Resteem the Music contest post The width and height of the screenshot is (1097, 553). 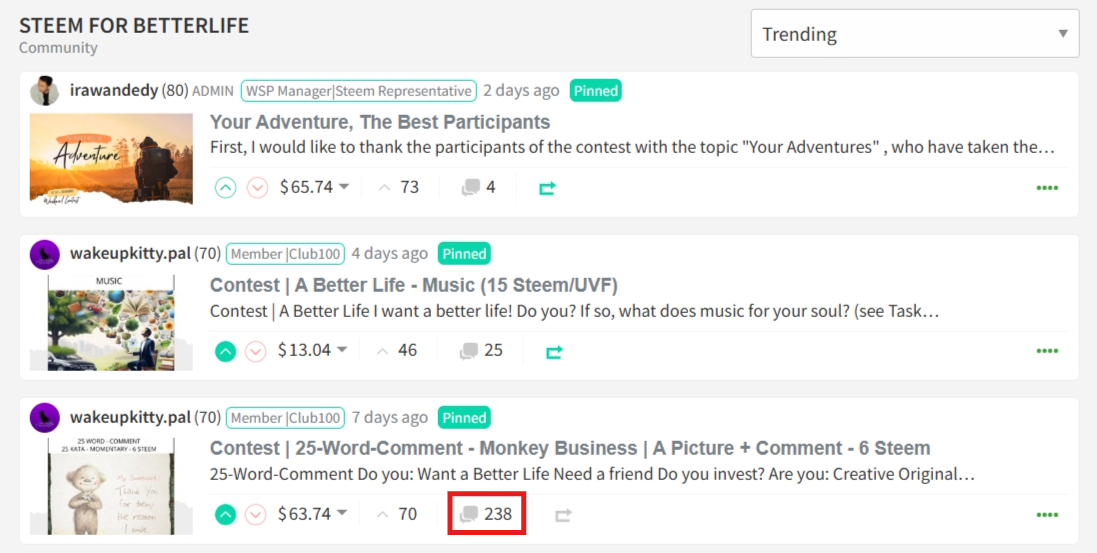click(x=554, y=351)
